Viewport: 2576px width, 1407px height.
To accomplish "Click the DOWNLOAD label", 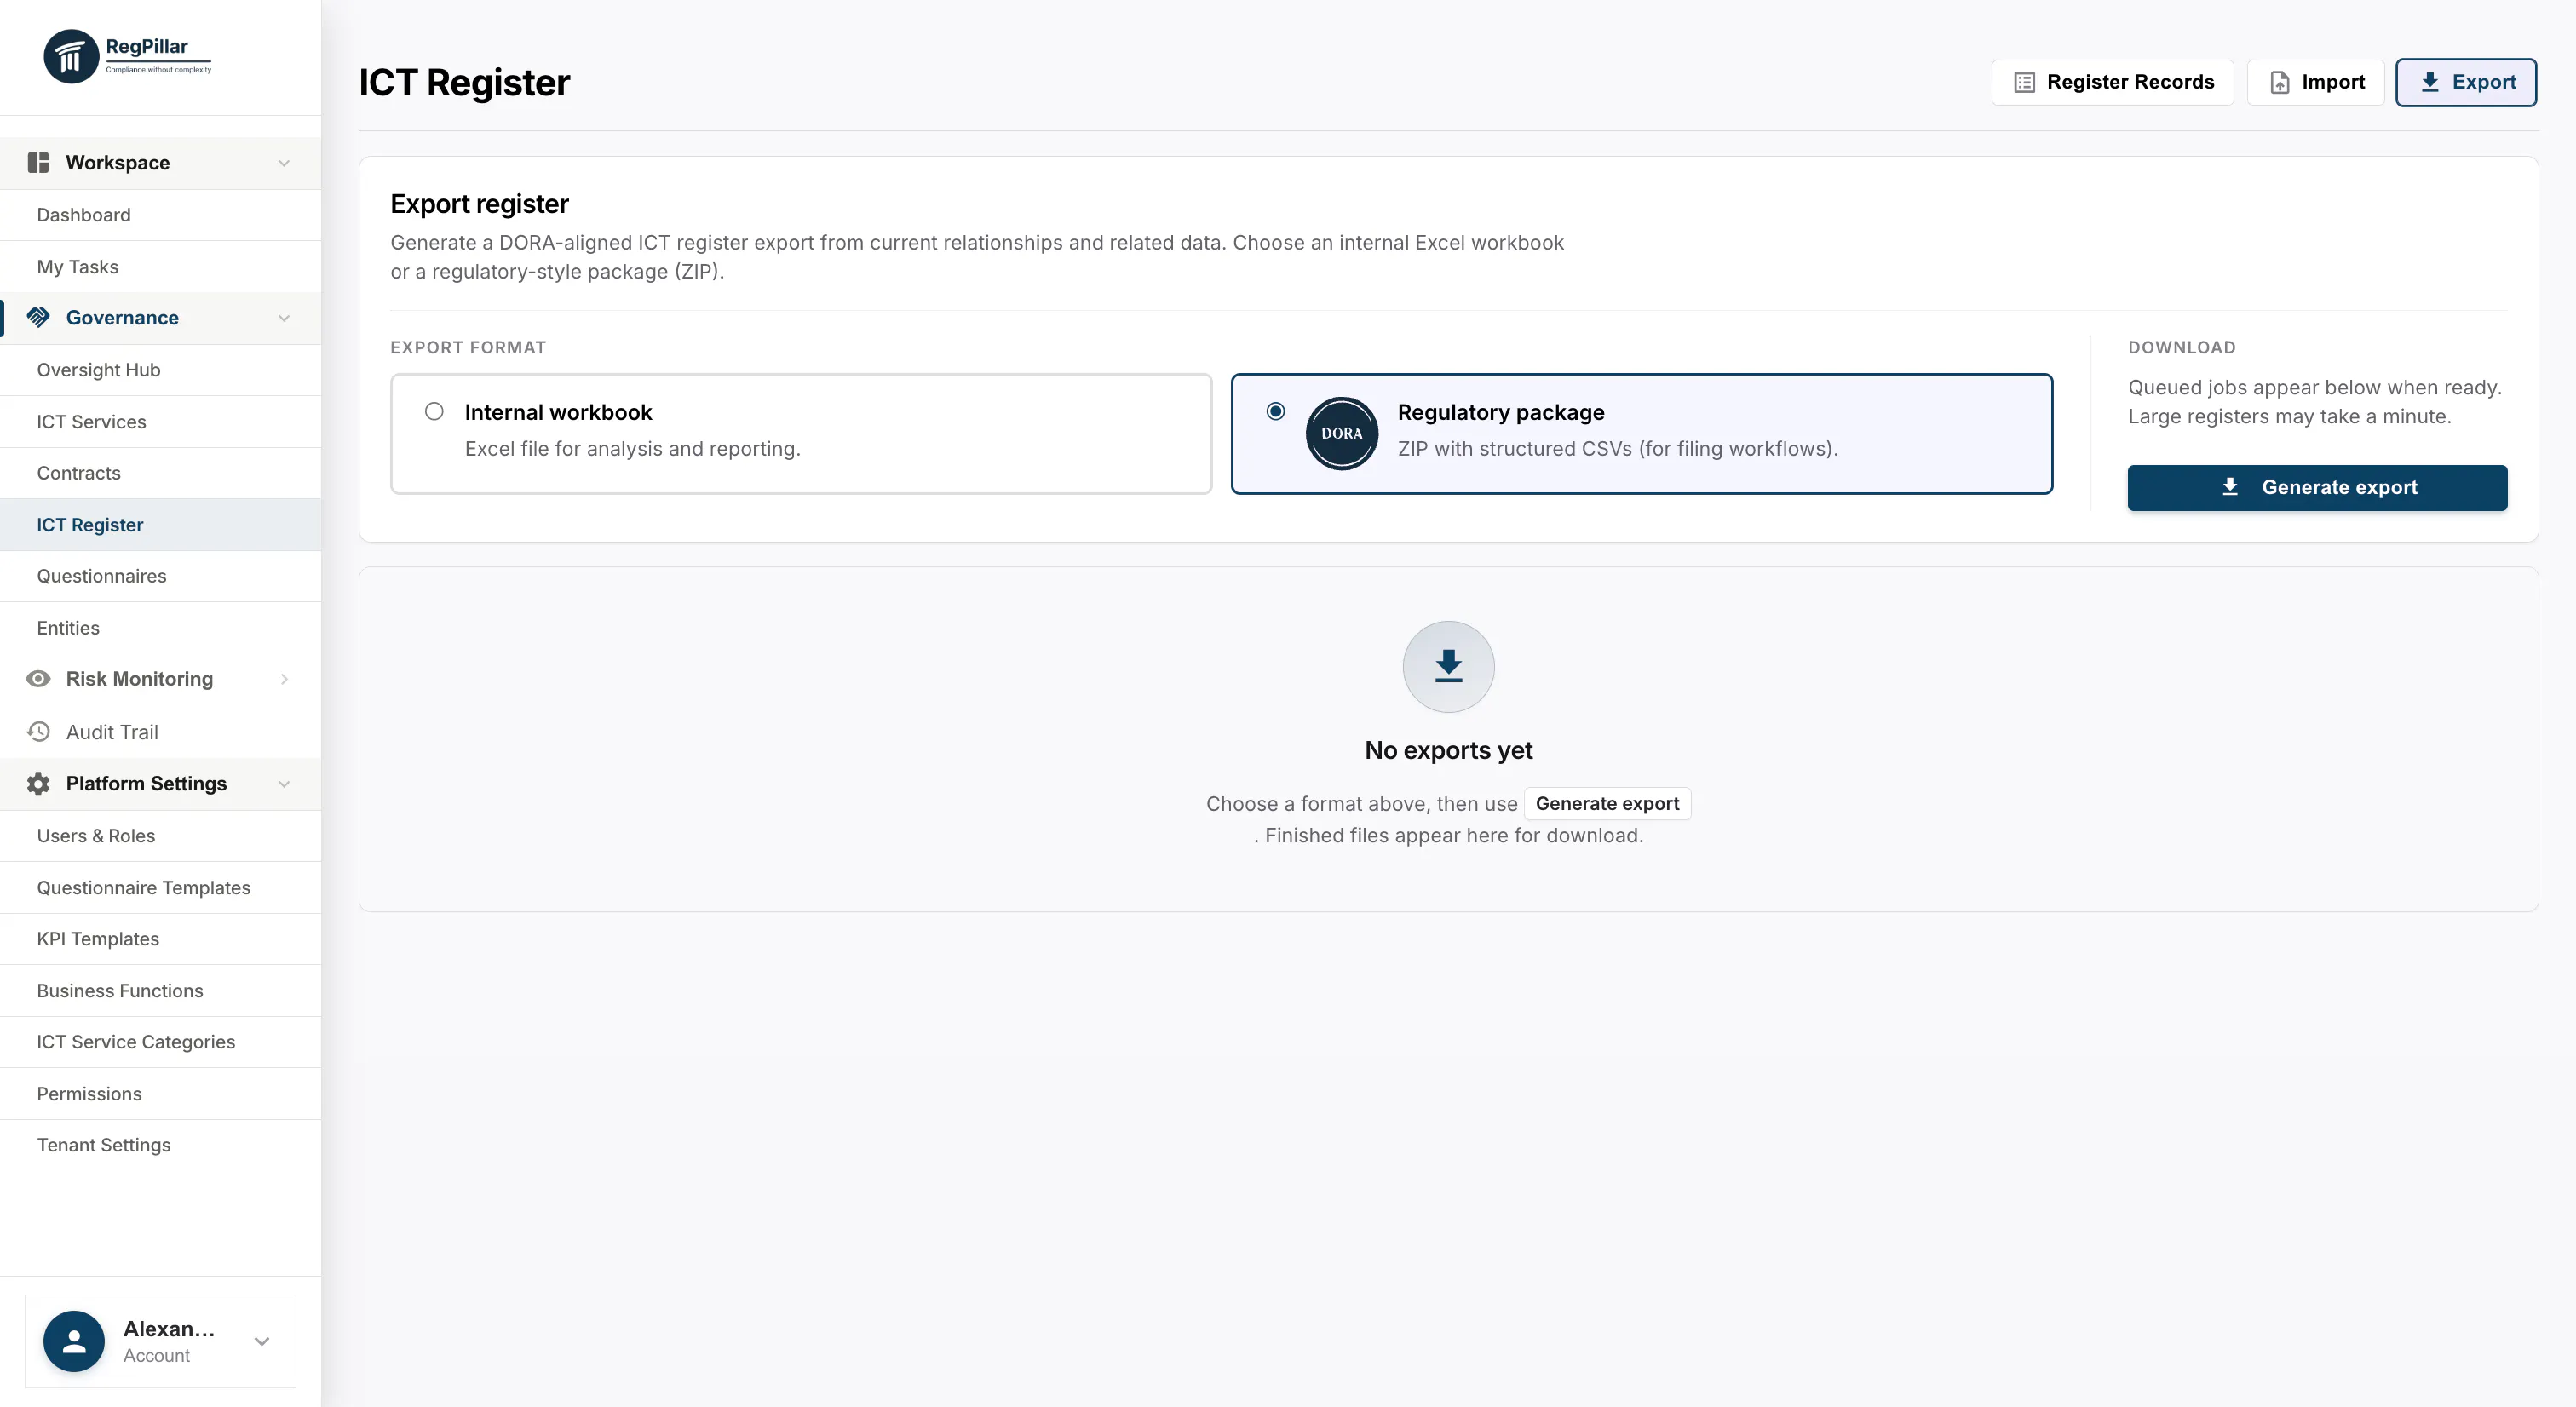I will [2182, 347].
